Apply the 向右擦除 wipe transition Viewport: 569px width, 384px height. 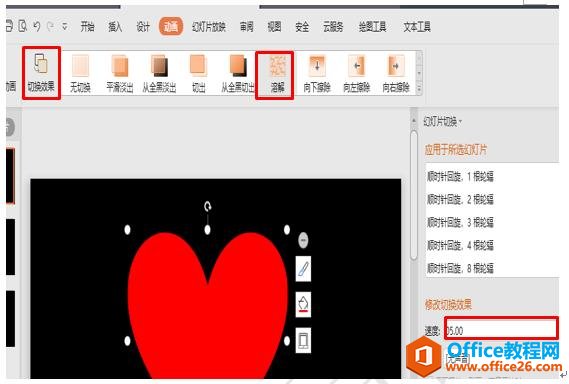tap(396, 73)
